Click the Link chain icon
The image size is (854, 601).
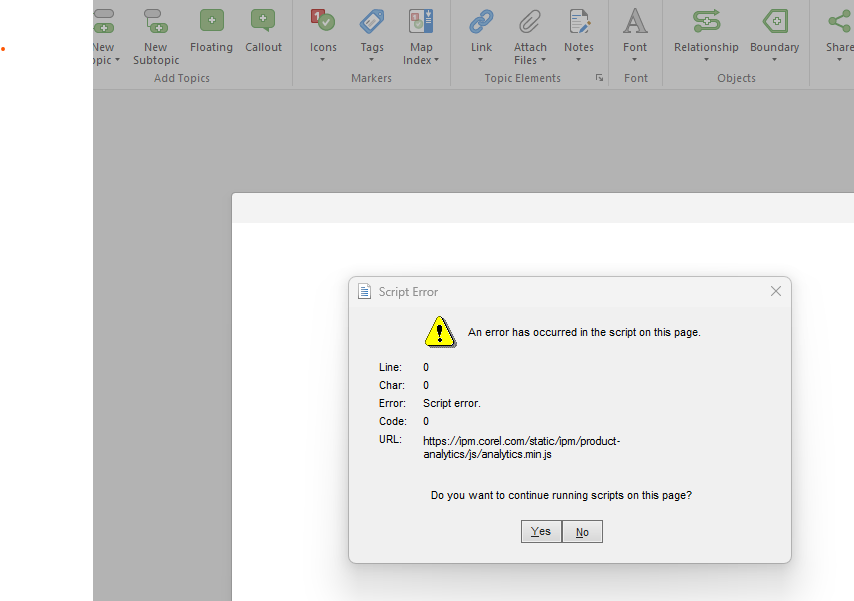point(481,21)
